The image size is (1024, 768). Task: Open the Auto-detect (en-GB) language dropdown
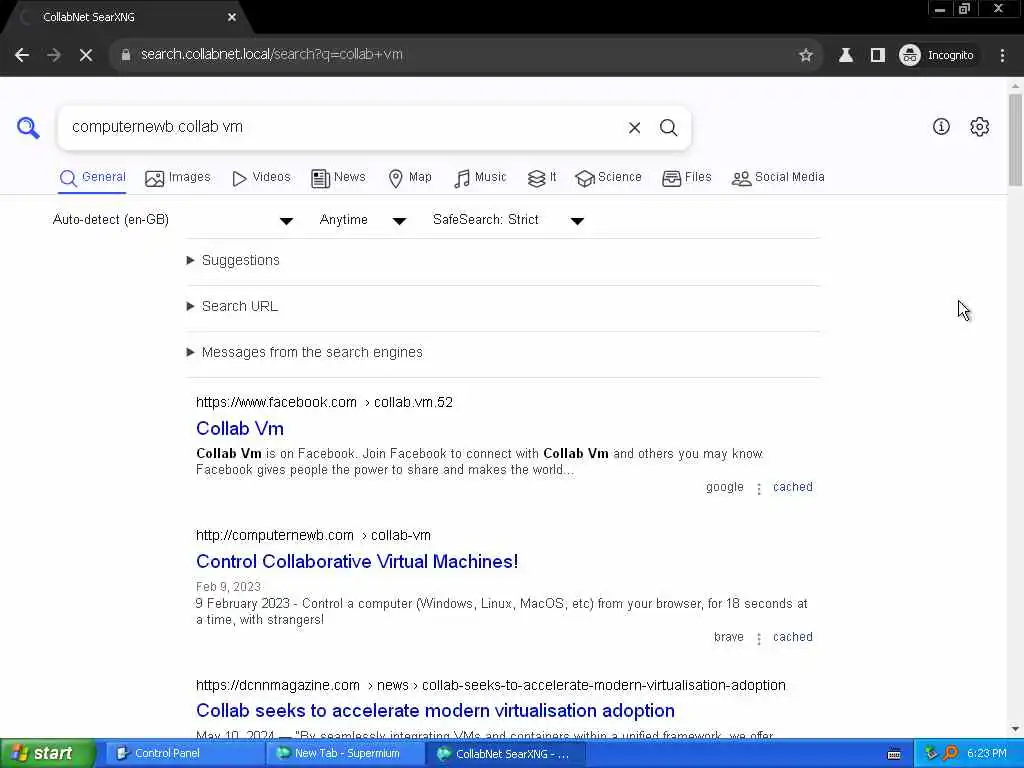tap(172, 220)
